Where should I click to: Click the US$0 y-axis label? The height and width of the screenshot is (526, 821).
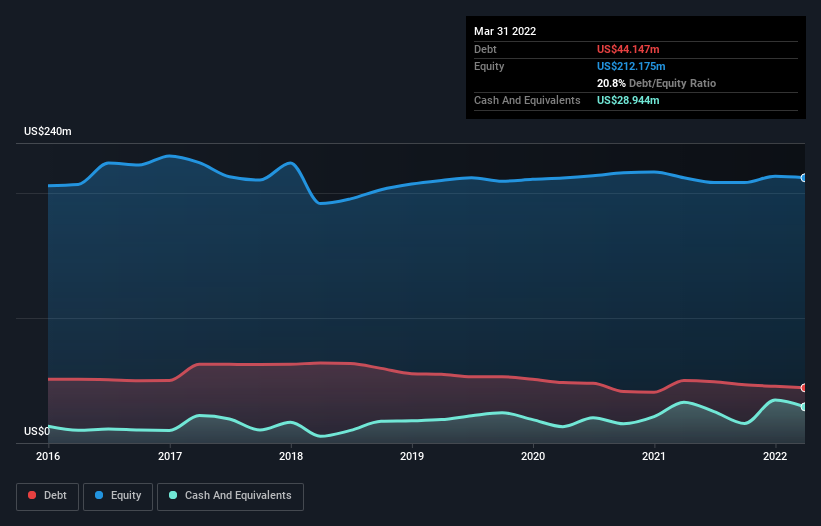pyautogui.click(x=37, y=431)
